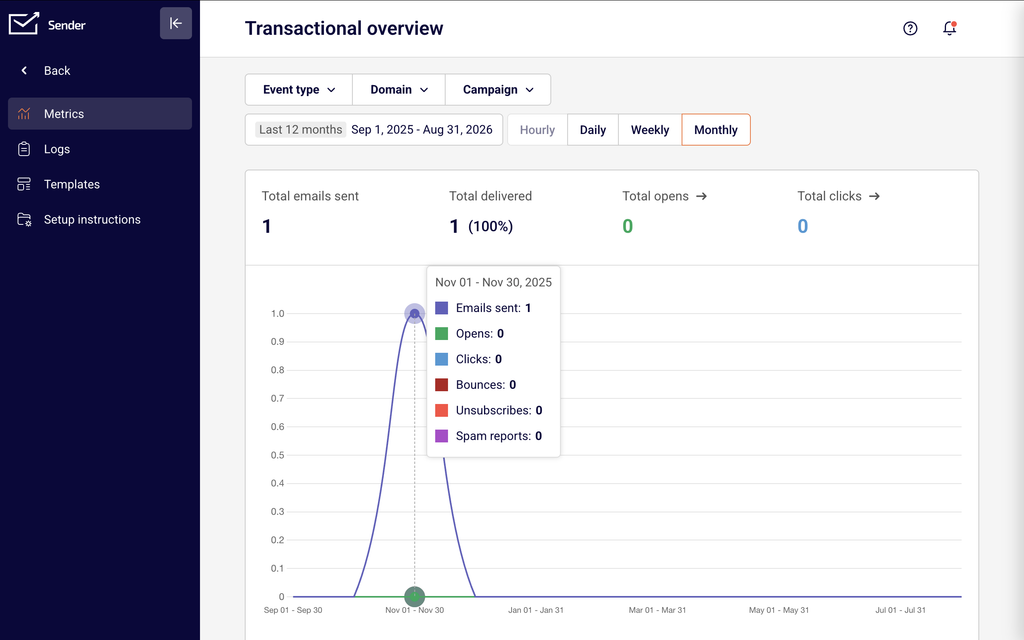
Task: Click the 0.5 y-axis value
Action: [278, 455]
